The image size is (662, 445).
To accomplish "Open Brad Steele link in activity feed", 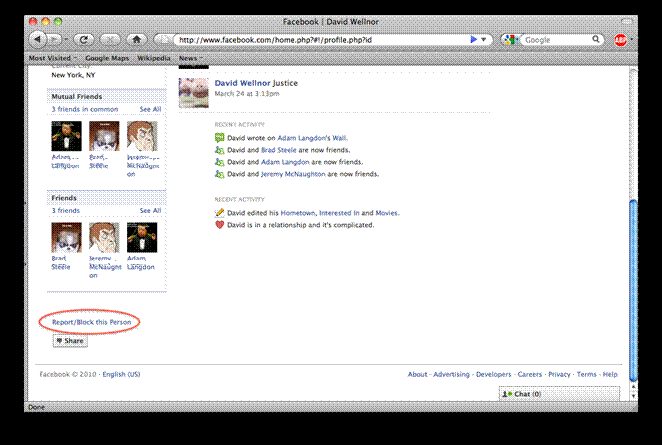I will 279,150.
